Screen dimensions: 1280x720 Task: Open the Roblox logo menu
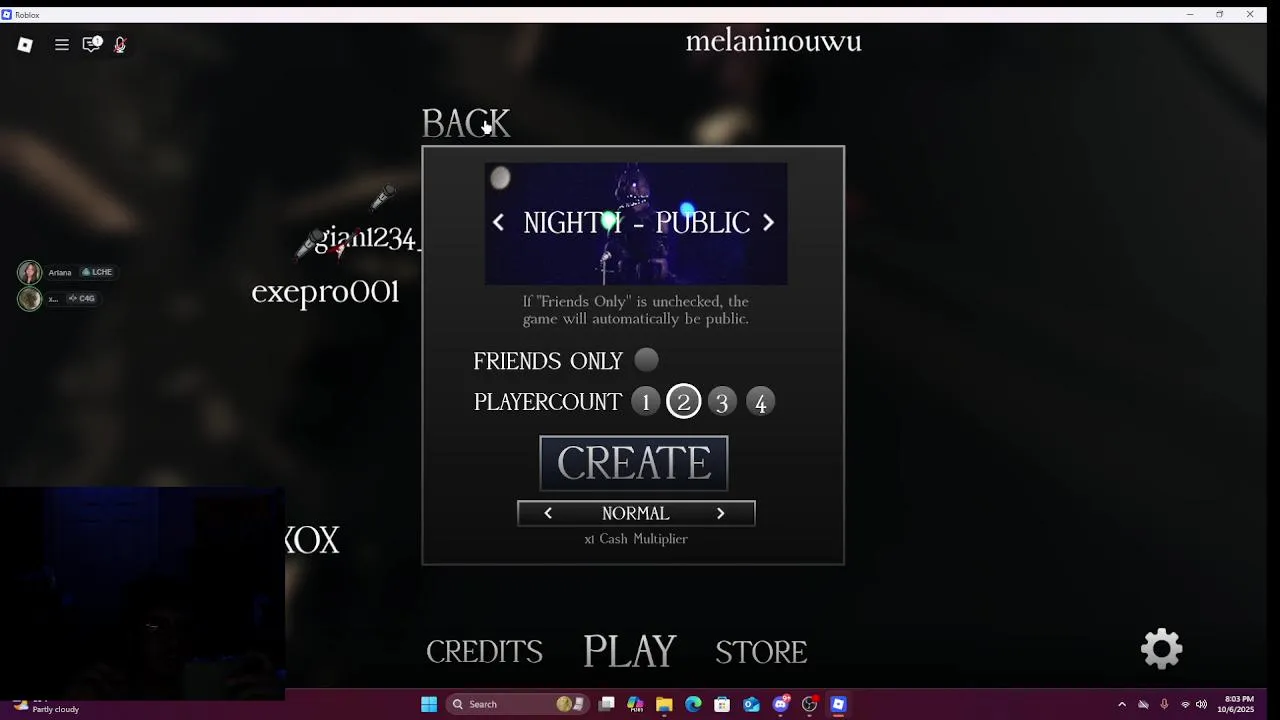25,44
